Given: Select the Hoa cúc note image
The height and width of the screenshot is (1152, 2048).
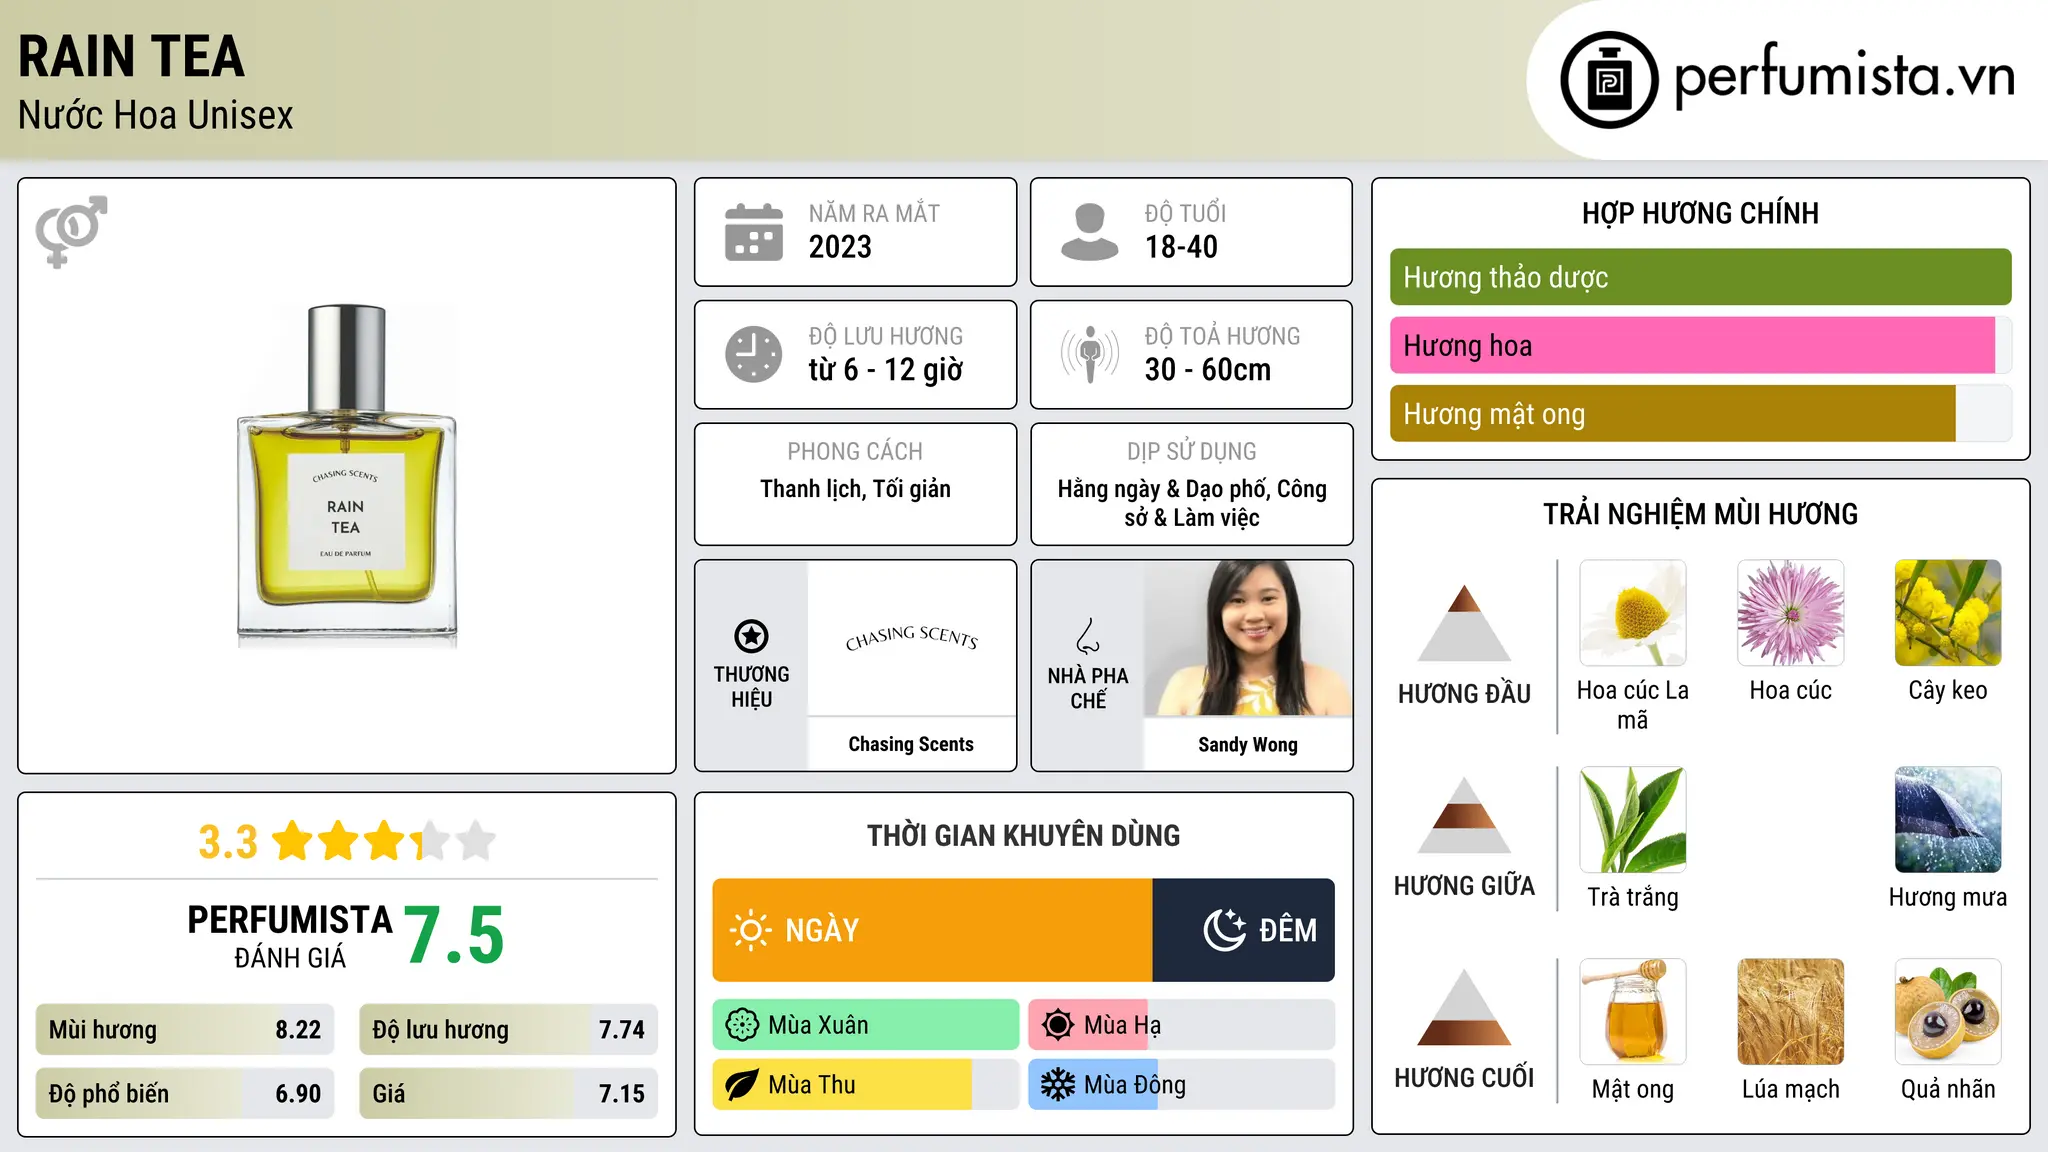Looking at the screenshot, I should click(1791, 613).
